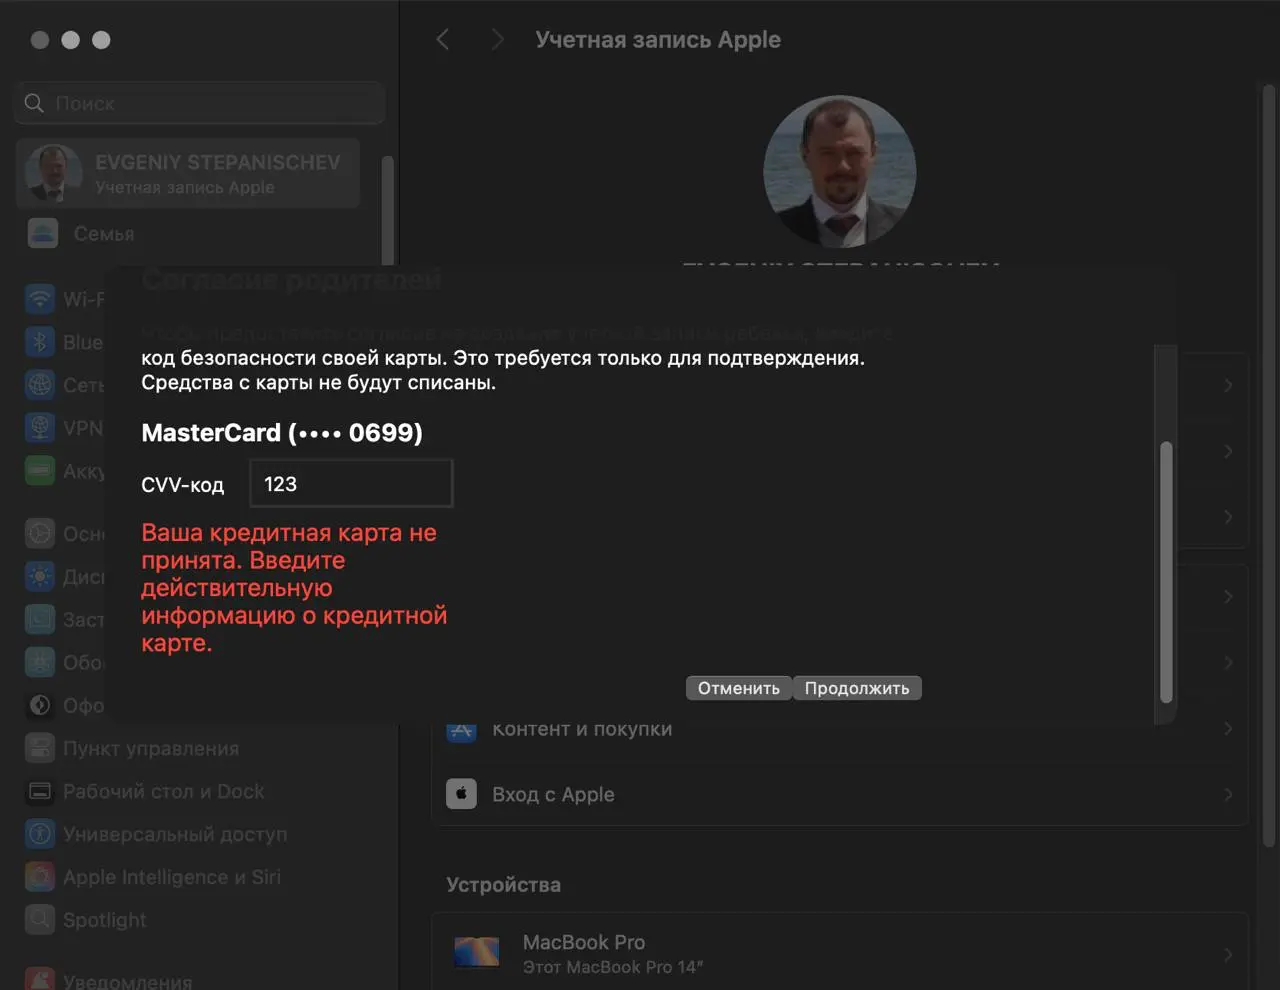The height and width of the screenshot is (990, 1280).
Task: Expand the Вход с Apple chevron
Action: 1228,794
